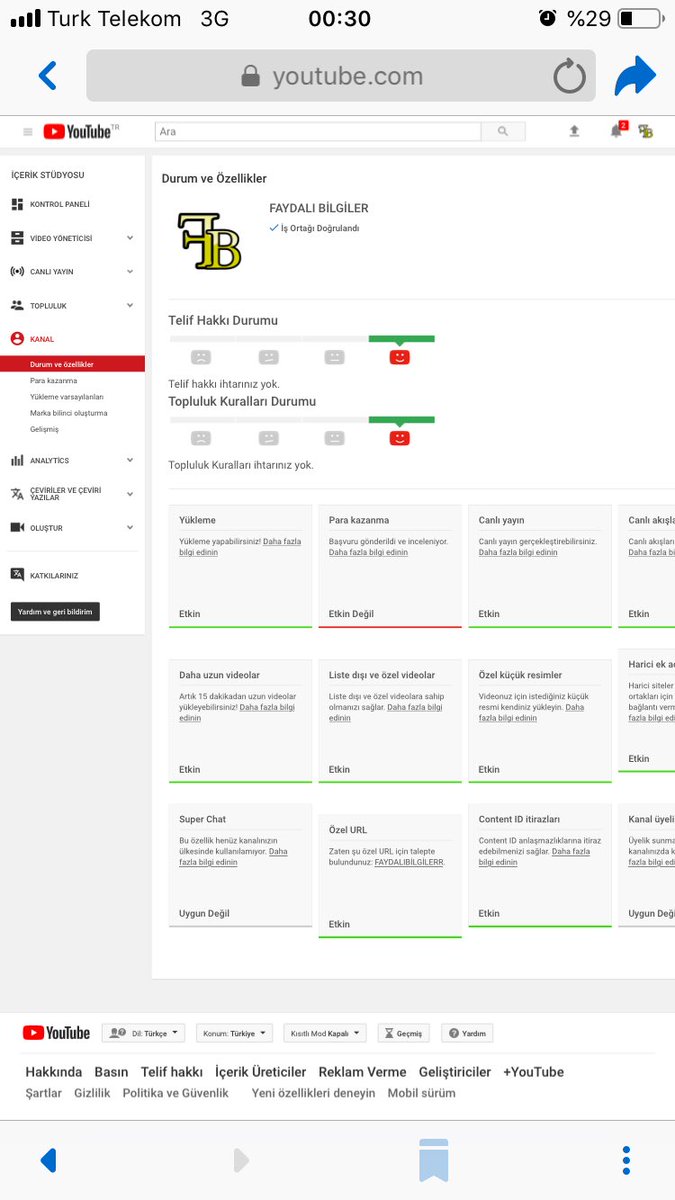675x1200 pixels.
Task: Expand the Analytics section
Action: (130, 460)
